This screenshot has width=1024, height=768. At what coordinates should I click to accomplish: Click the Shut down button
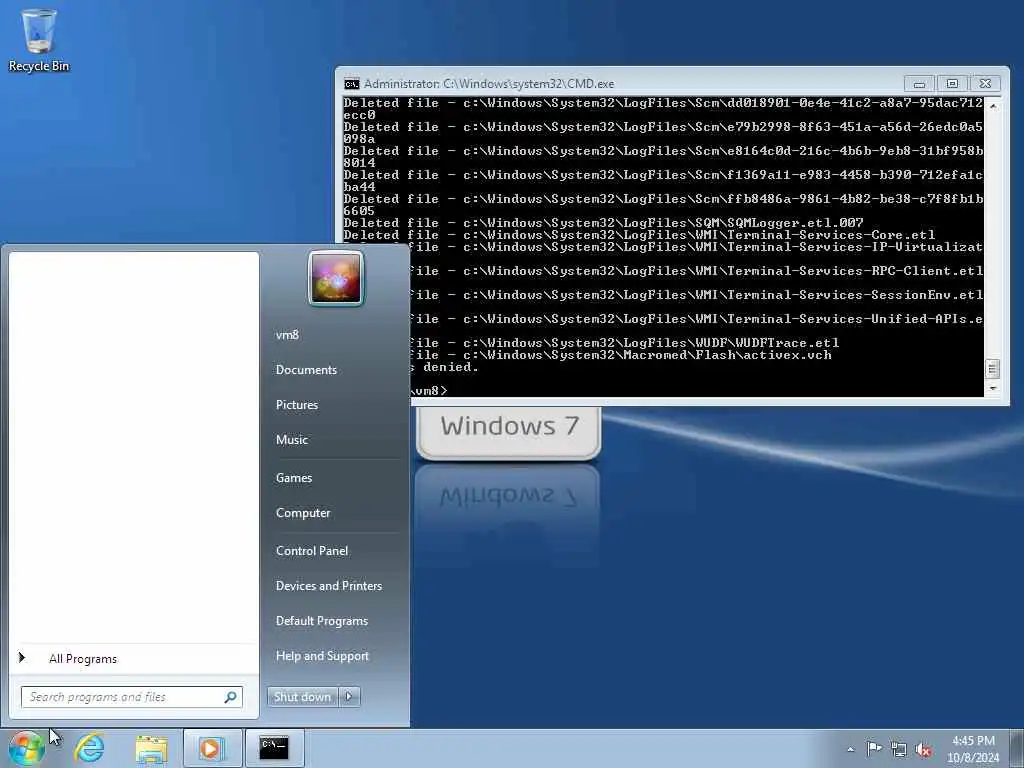tap(302, 697)
